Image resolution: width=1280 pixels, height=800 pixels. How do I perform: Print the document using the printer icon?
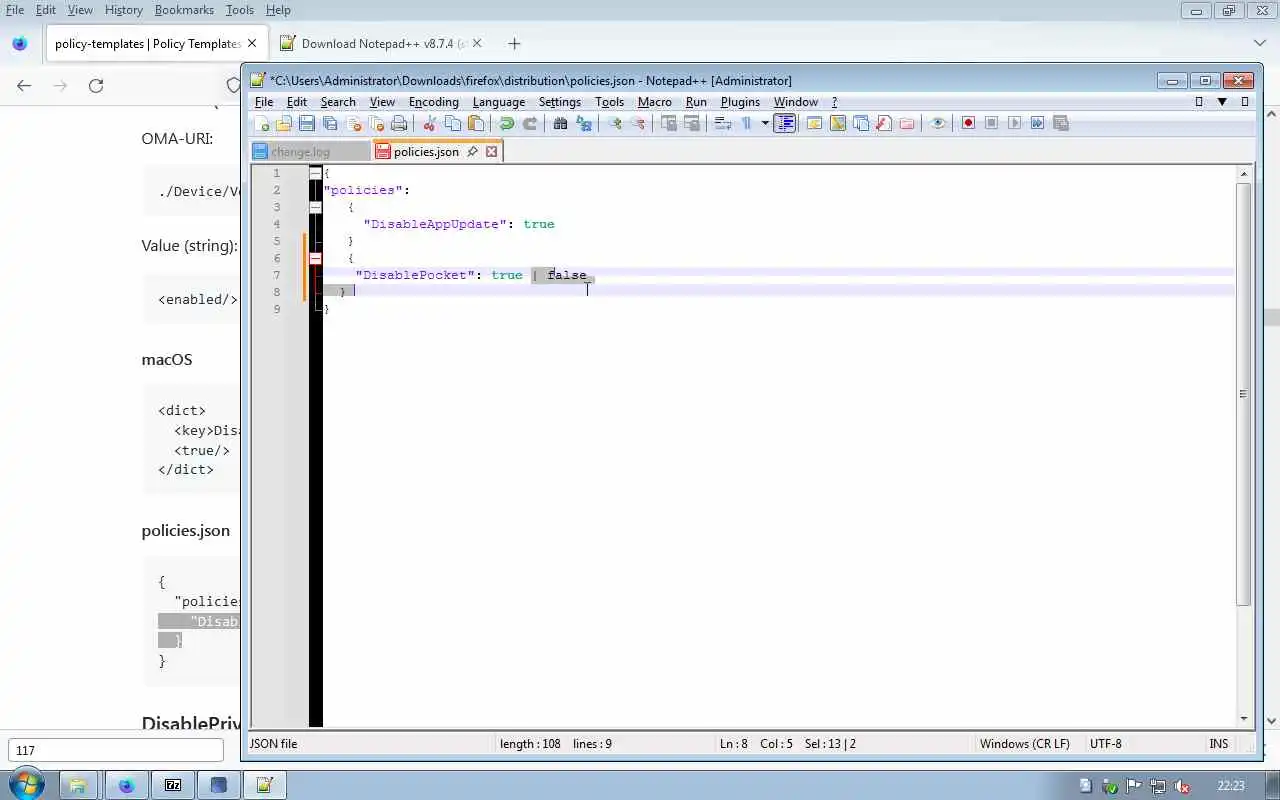[x=399, y=123]
